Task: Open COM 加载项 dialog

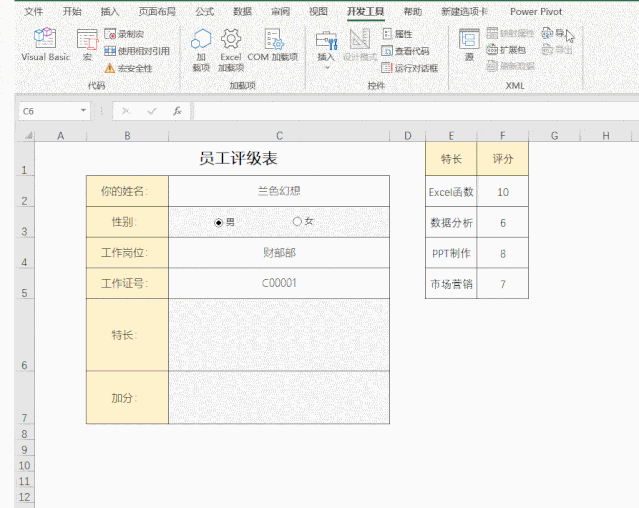Action: point(273,45)
